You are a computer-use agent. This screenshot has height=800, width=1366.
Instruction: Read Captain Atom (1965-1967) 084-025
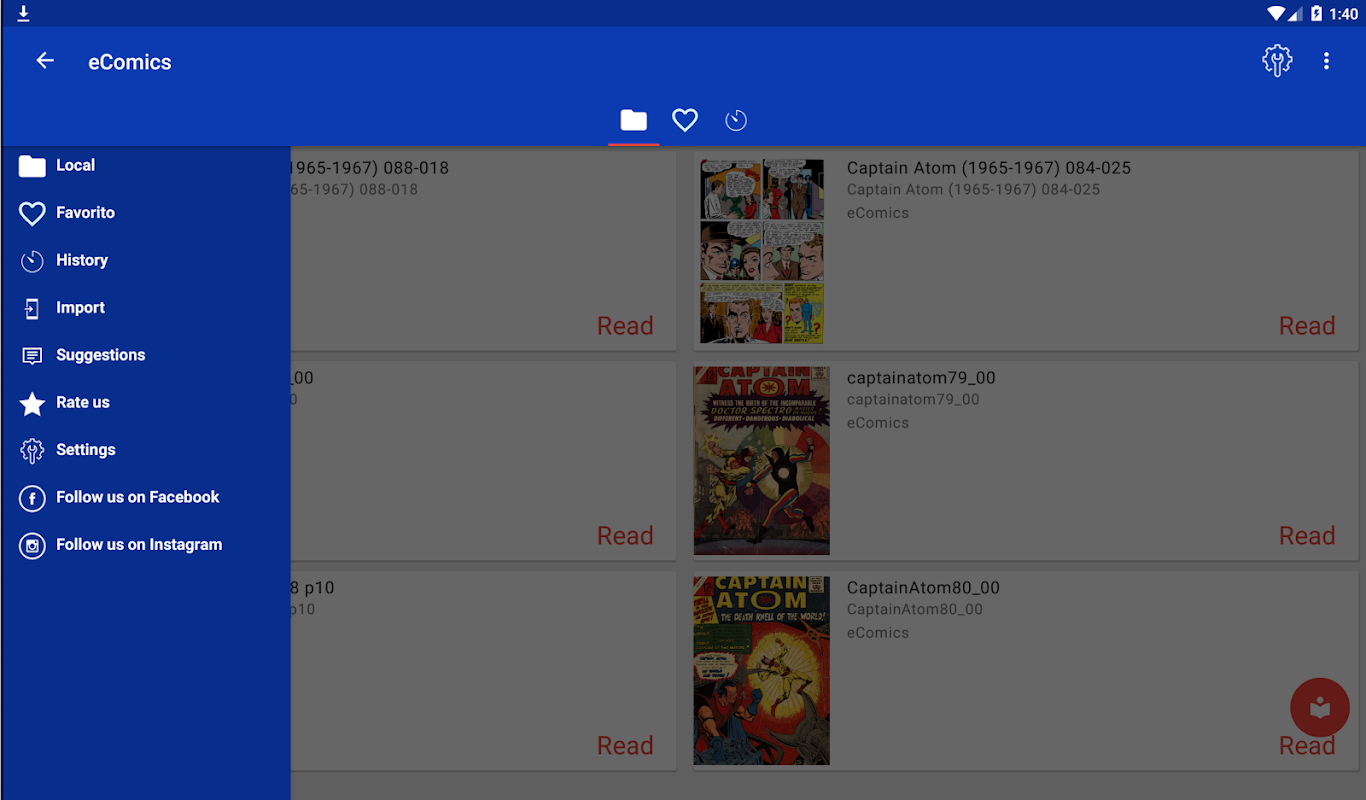coord(1307,326)
